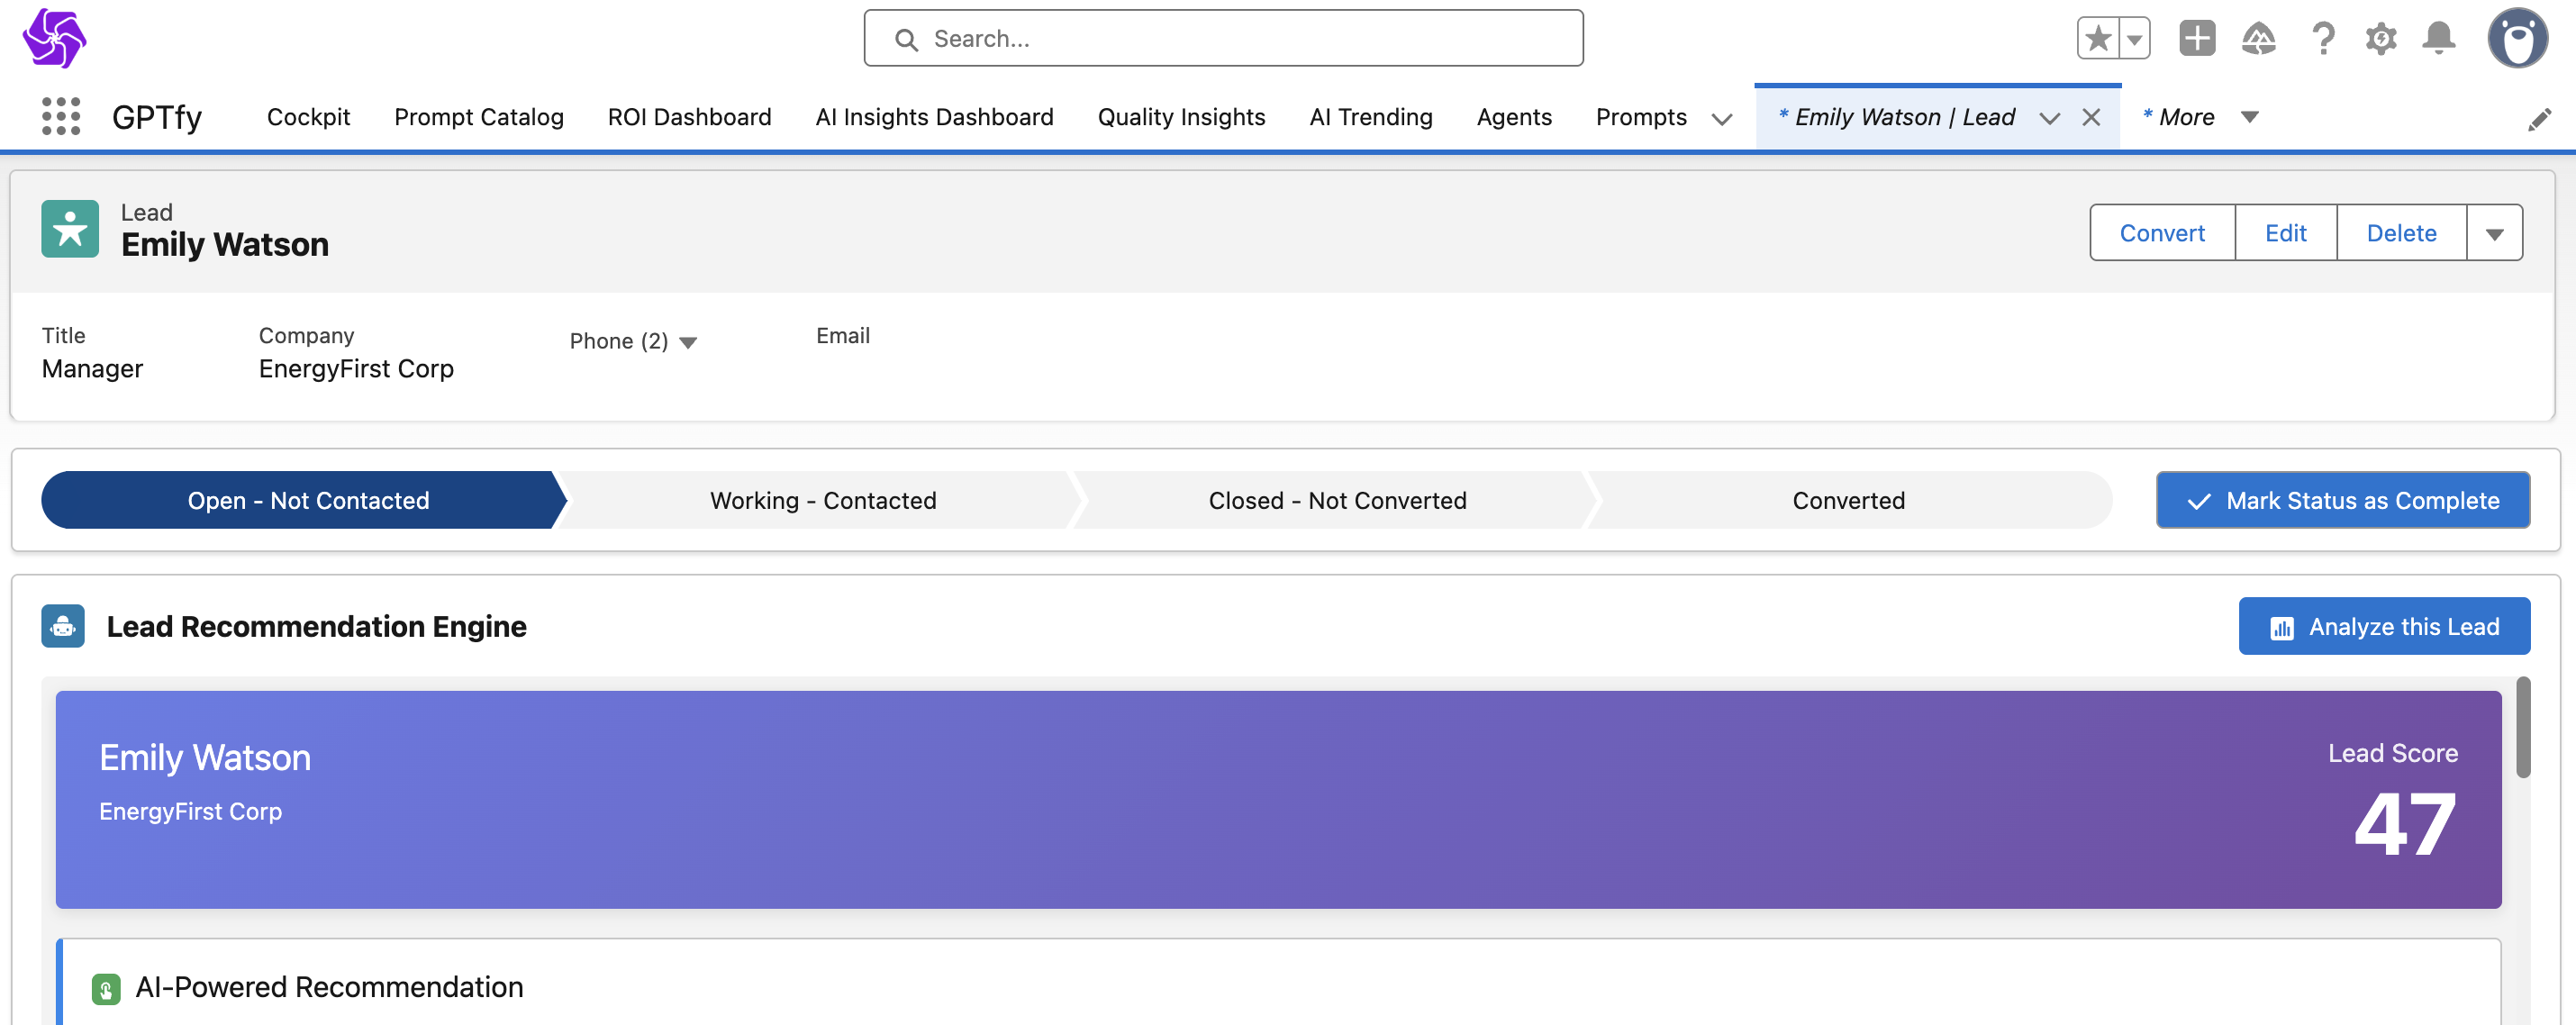Open the Notifications bell
The height and width of the screenshot is (1025, 2576).
click(2439, 39)
